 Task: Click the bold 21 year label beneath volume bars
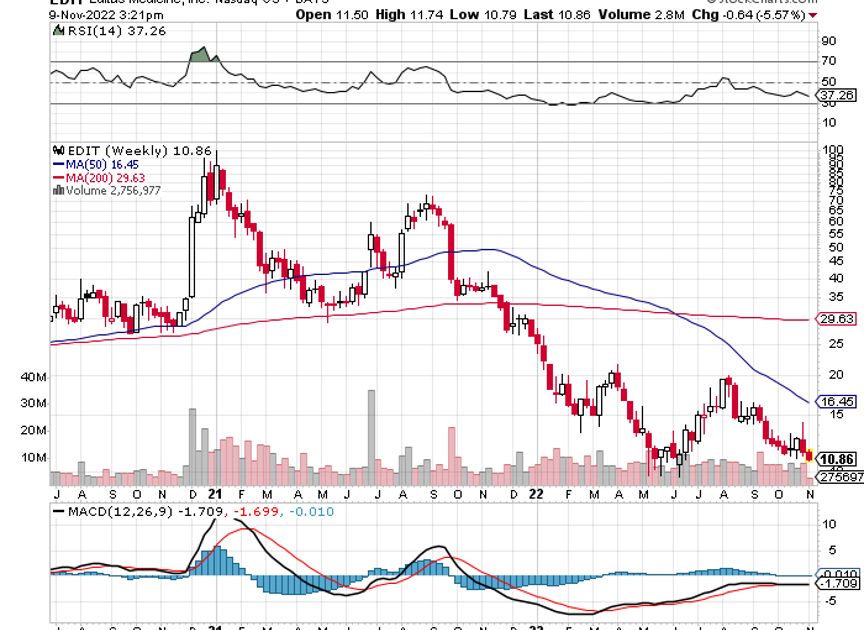215,494
